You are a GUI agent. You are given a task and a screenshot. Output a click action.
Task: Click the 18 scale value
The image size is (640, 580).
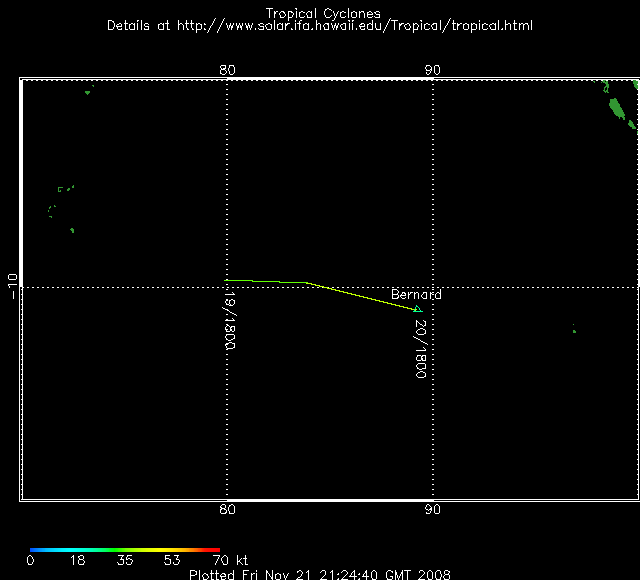pyautogui.click(x=77, y=560)
